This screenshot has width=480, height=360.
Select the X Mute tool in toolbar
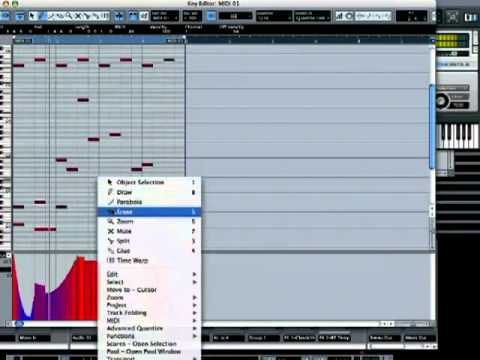(78, 16)
